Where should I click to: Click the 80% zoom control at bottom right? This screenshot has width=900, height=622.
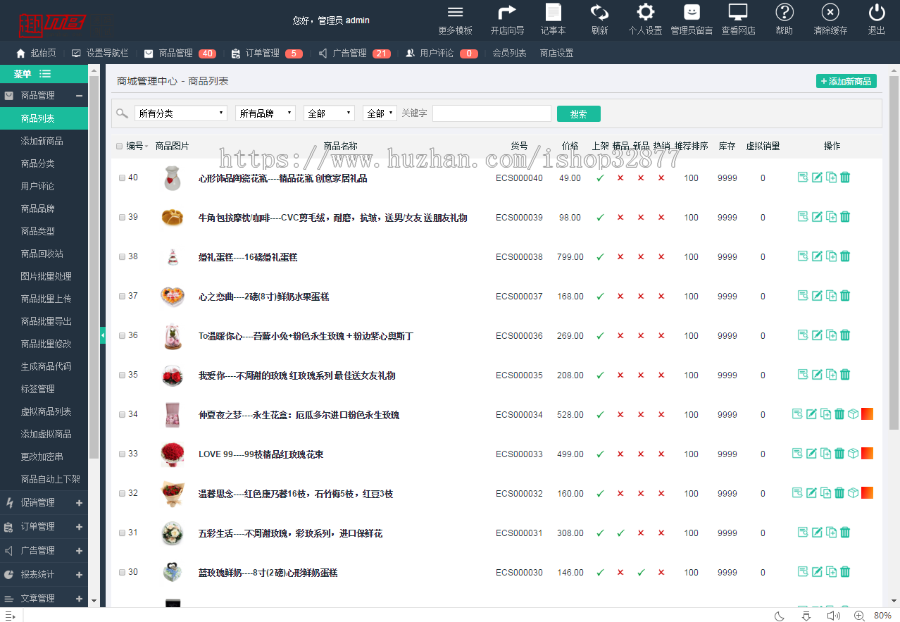(x=881, y=615)
